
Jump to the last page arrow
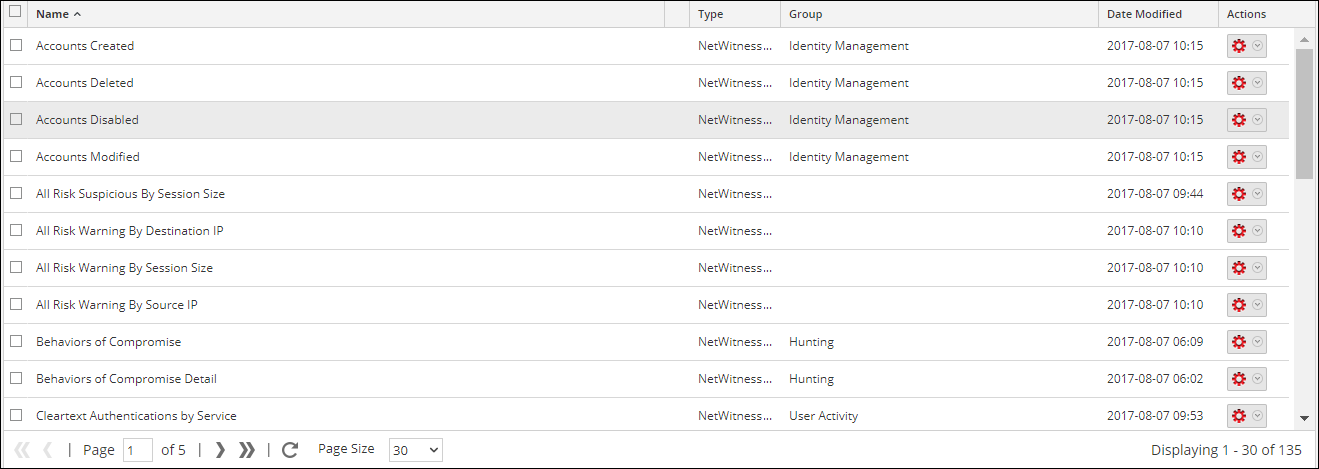click(x=247, y=450)
